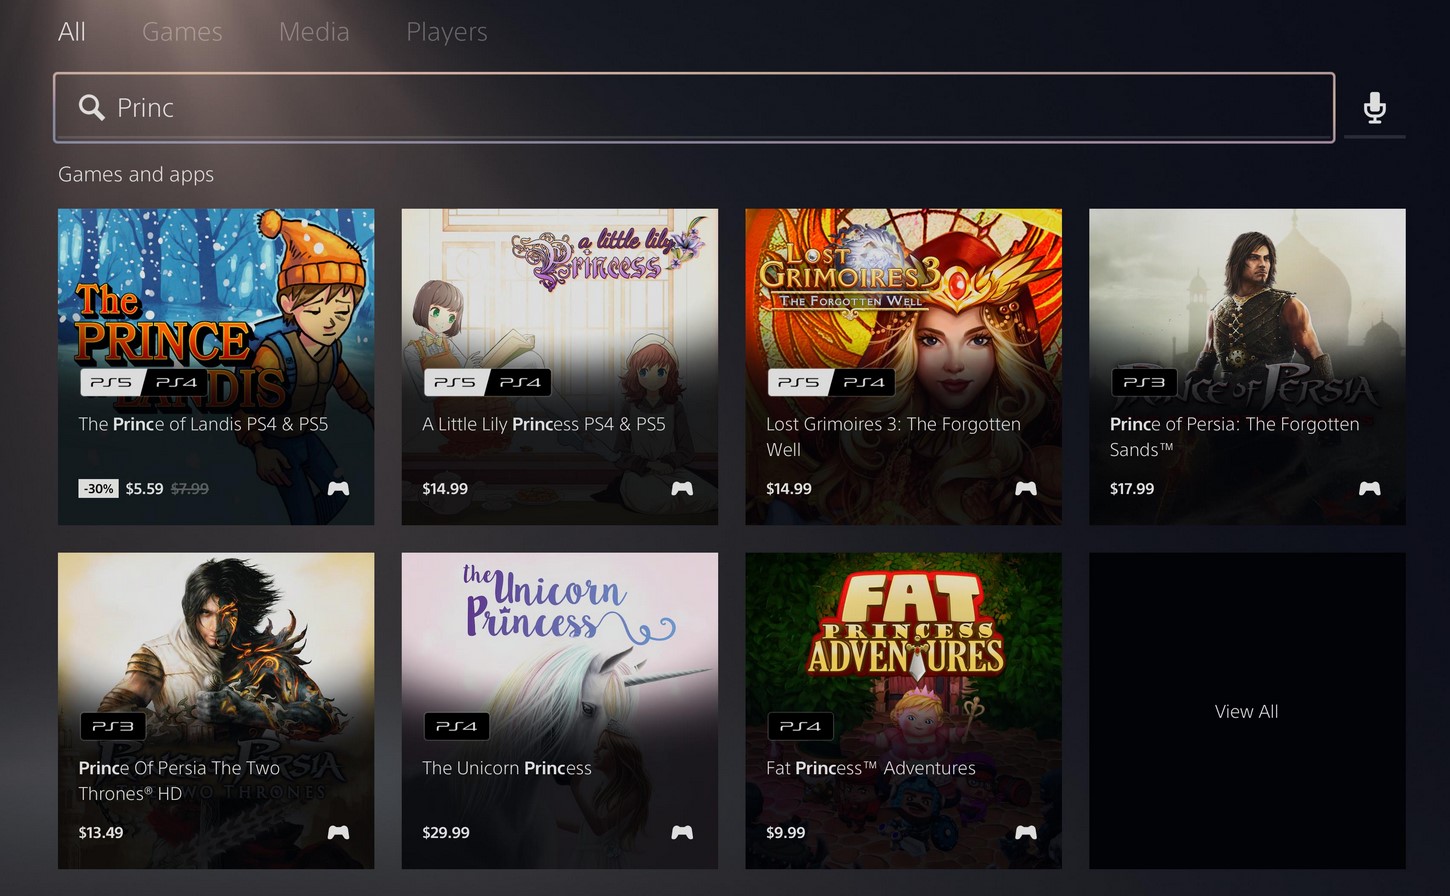Click the -30% discount badge on Prince of Landis
1450x896 pixels.
[98, 489]
